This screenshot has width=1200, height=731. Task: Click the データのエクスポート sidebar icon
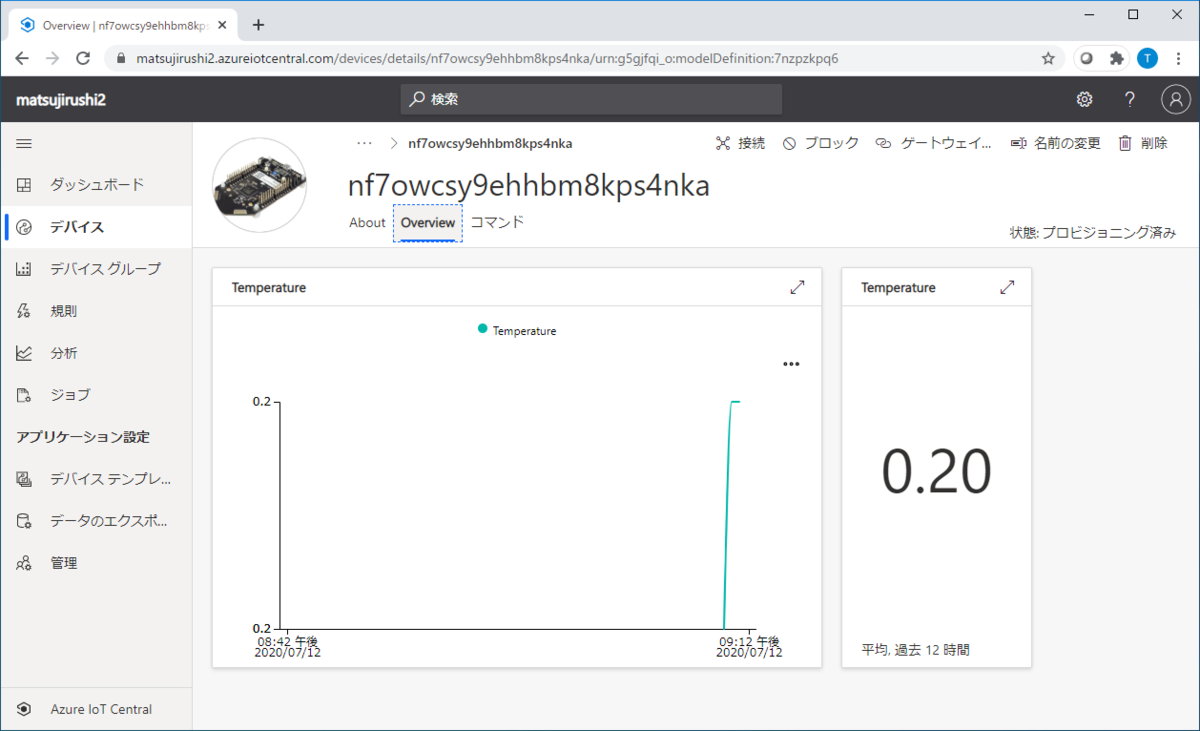[x=24, y=521]
